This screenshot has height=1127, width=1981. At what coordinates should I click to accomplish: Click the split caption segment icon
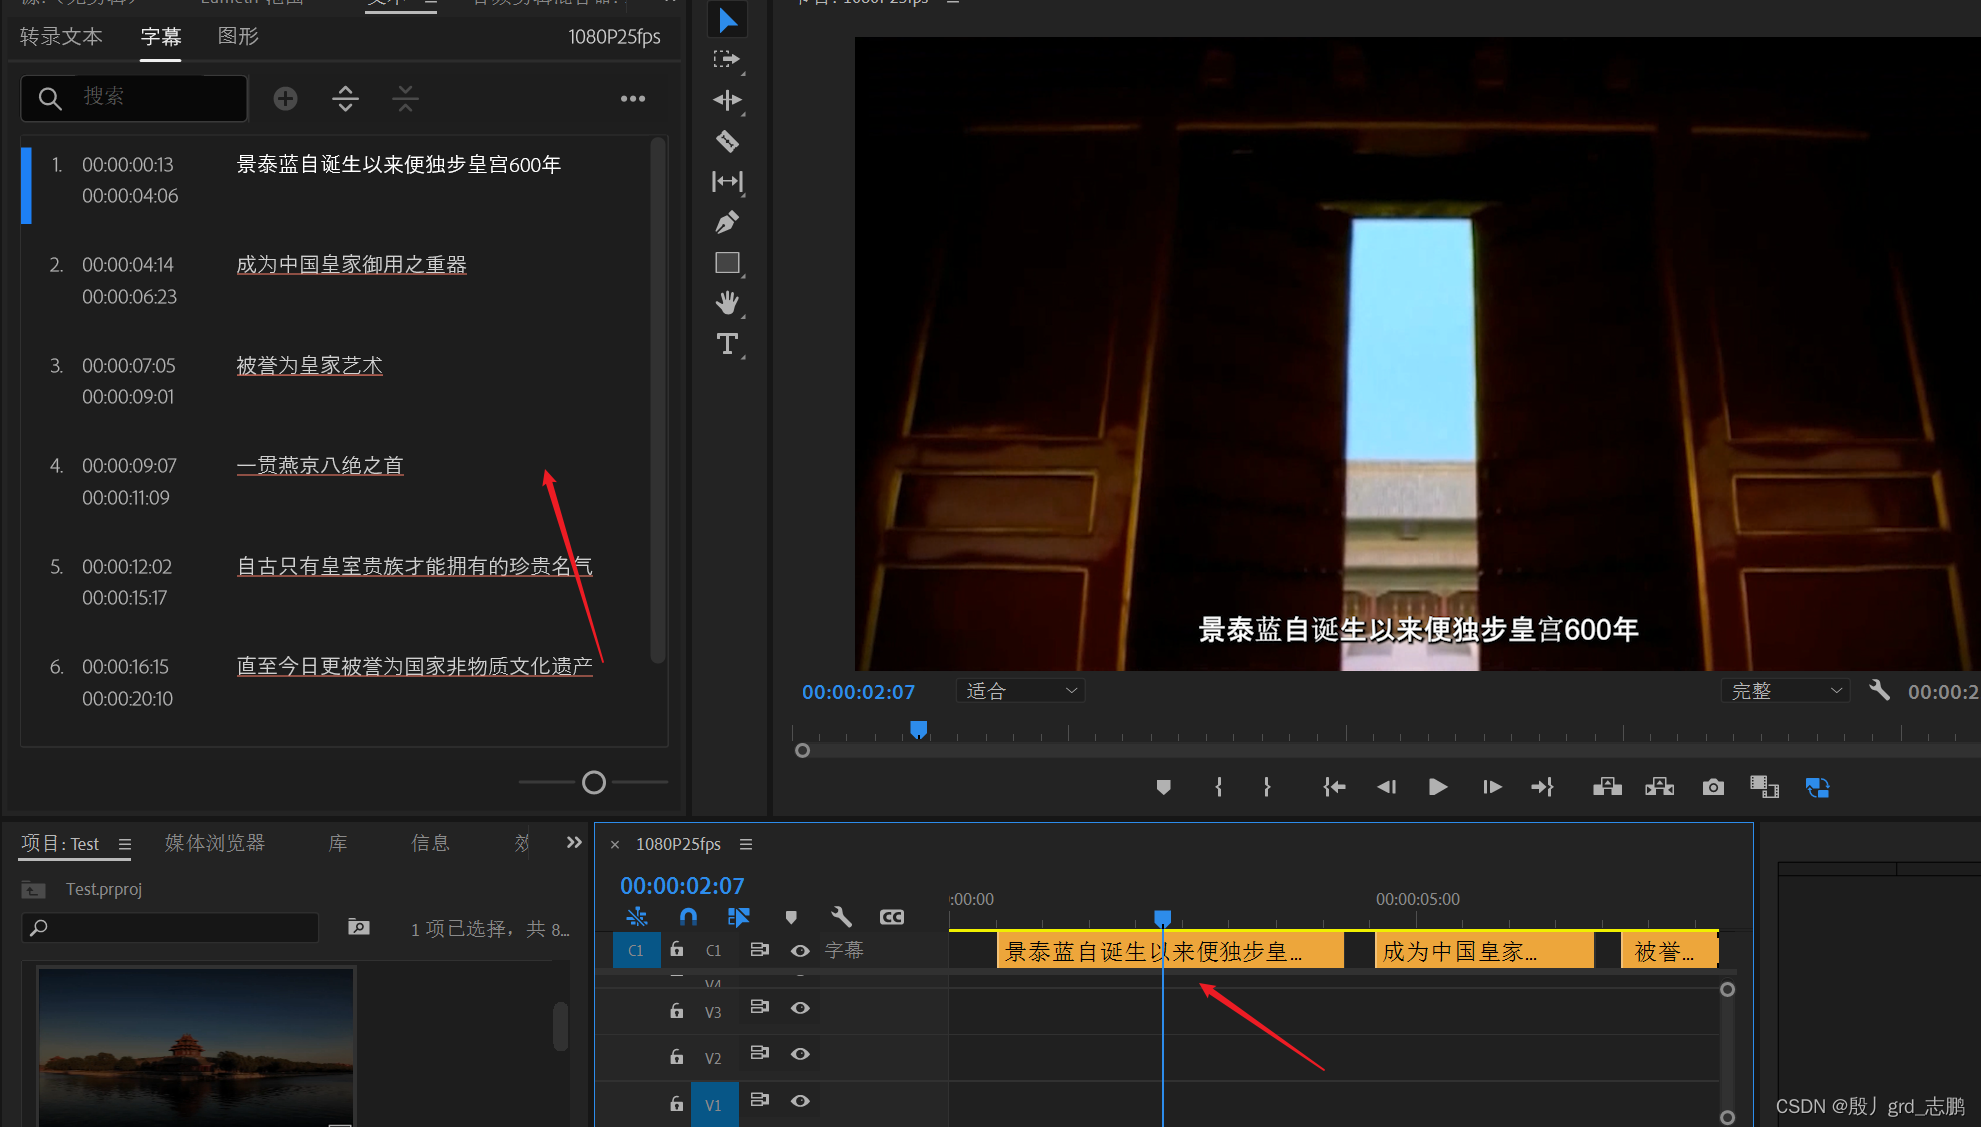point(345,98)
